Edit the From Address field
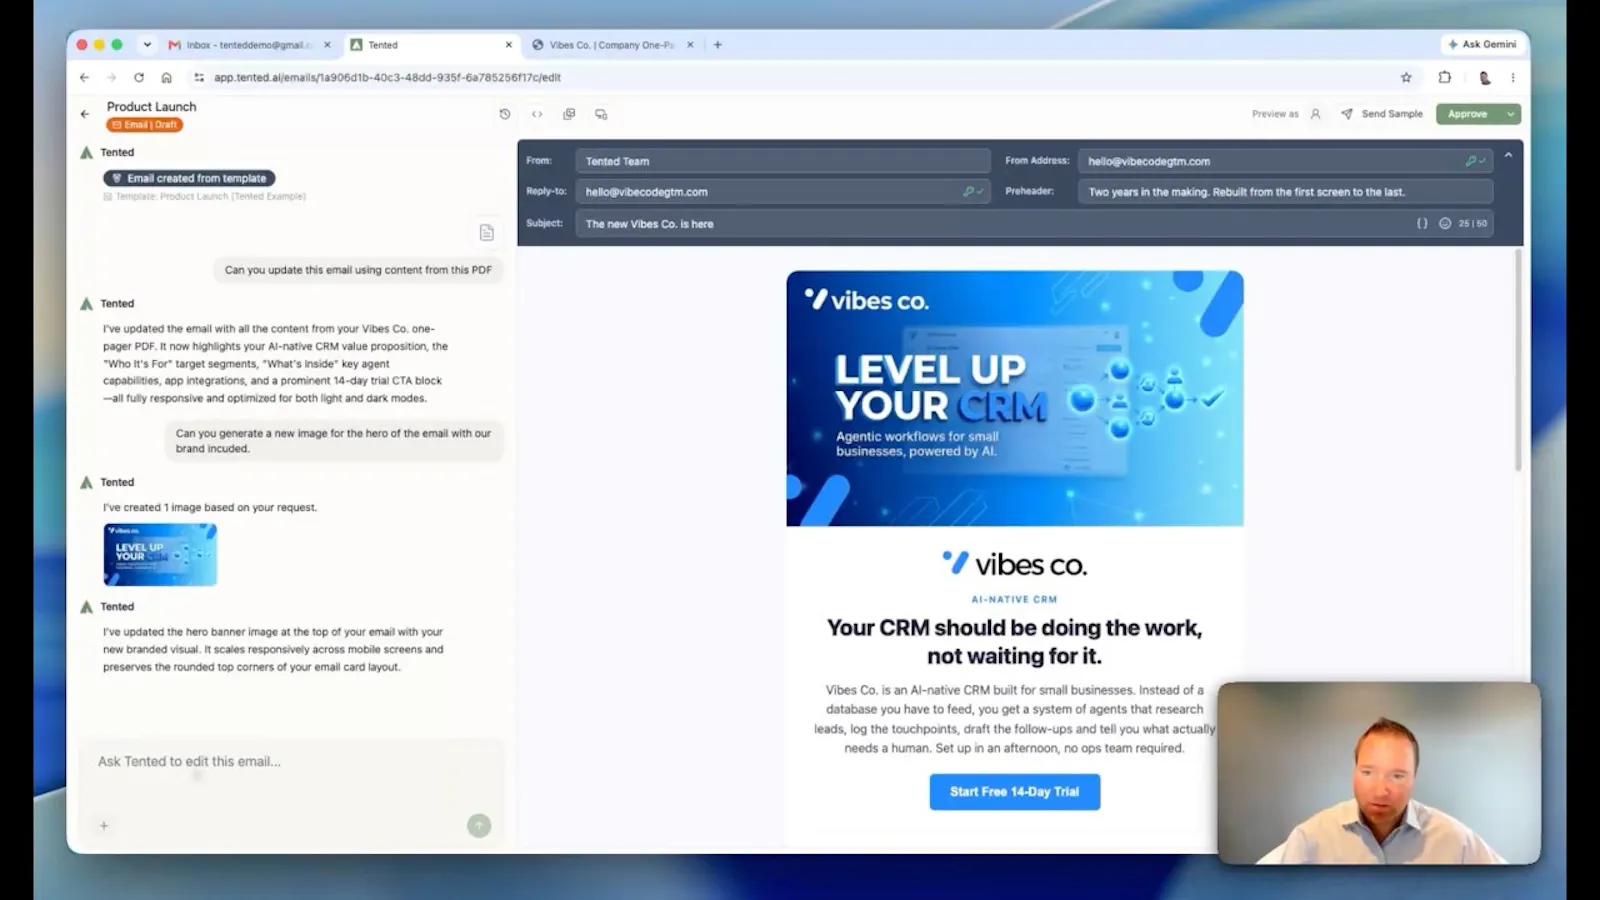Viewport: 1600px width, 900px height. point(1285,161)
